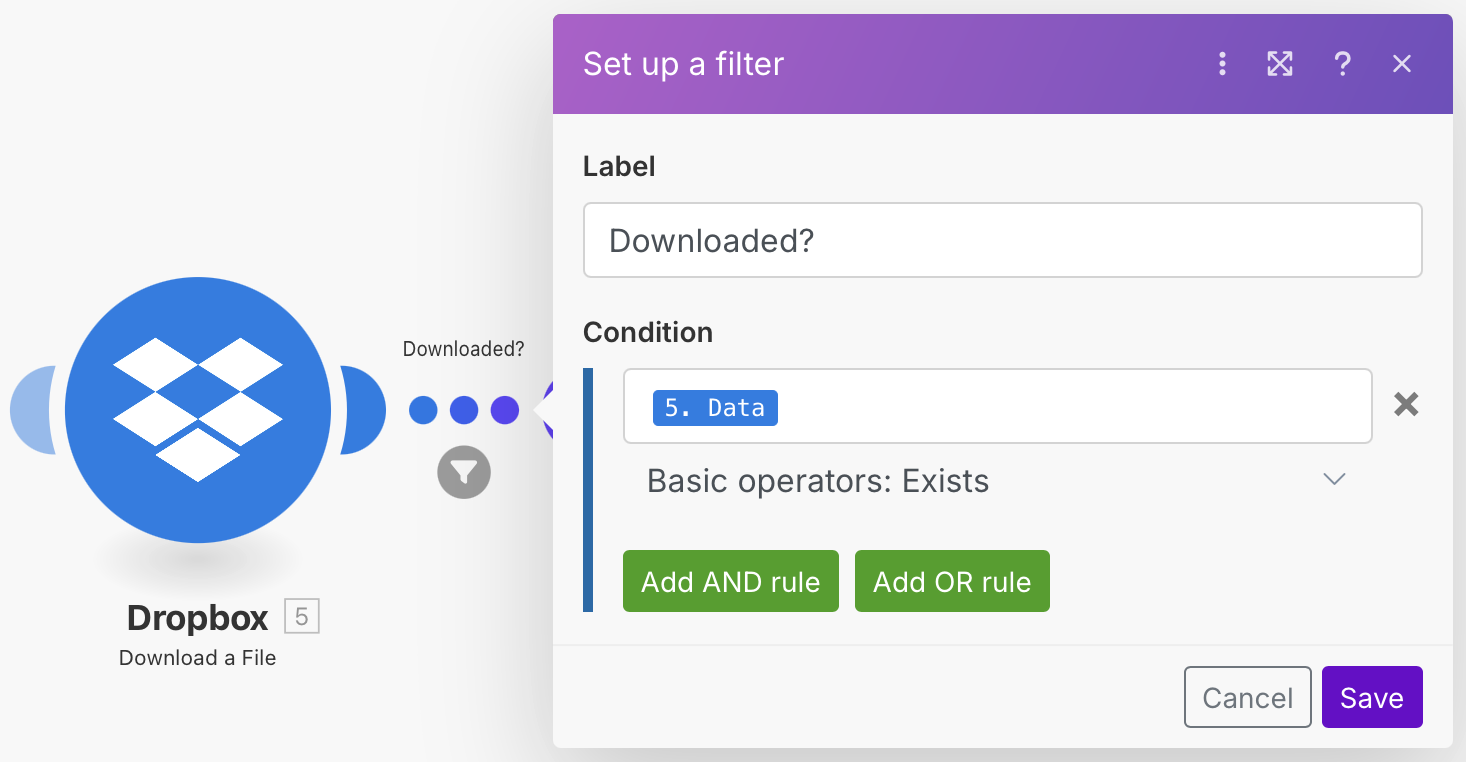
Task: Click the Condition section heading
Action: point(648,332)
